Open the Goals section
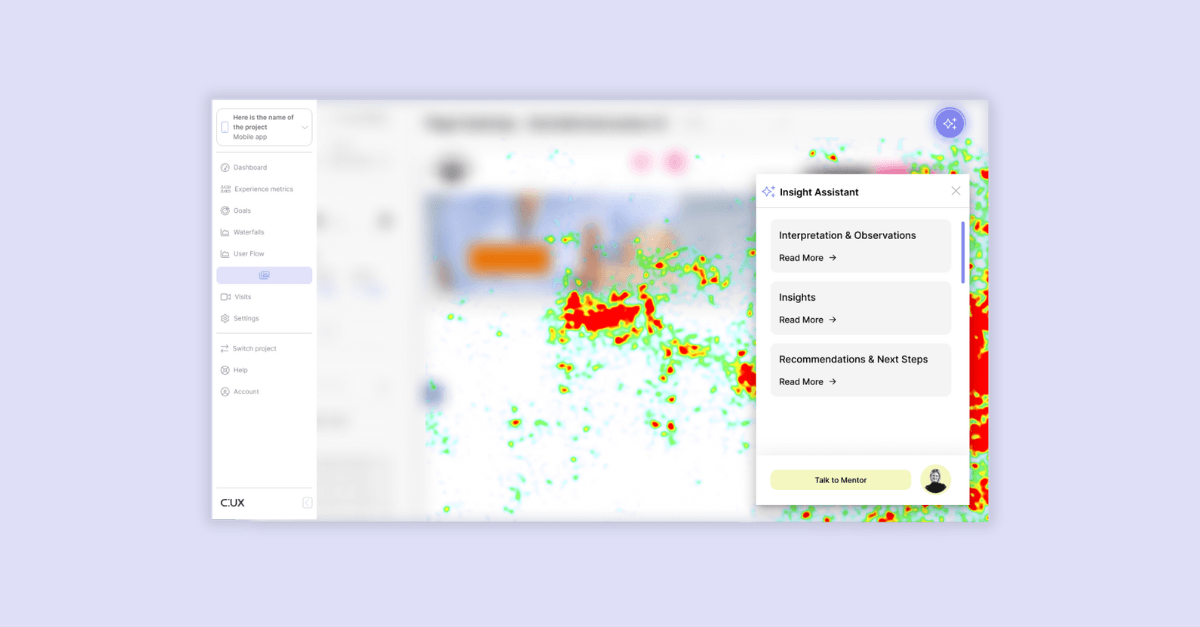This screenshot has height=627, width=1200. (x=240, y=210)
